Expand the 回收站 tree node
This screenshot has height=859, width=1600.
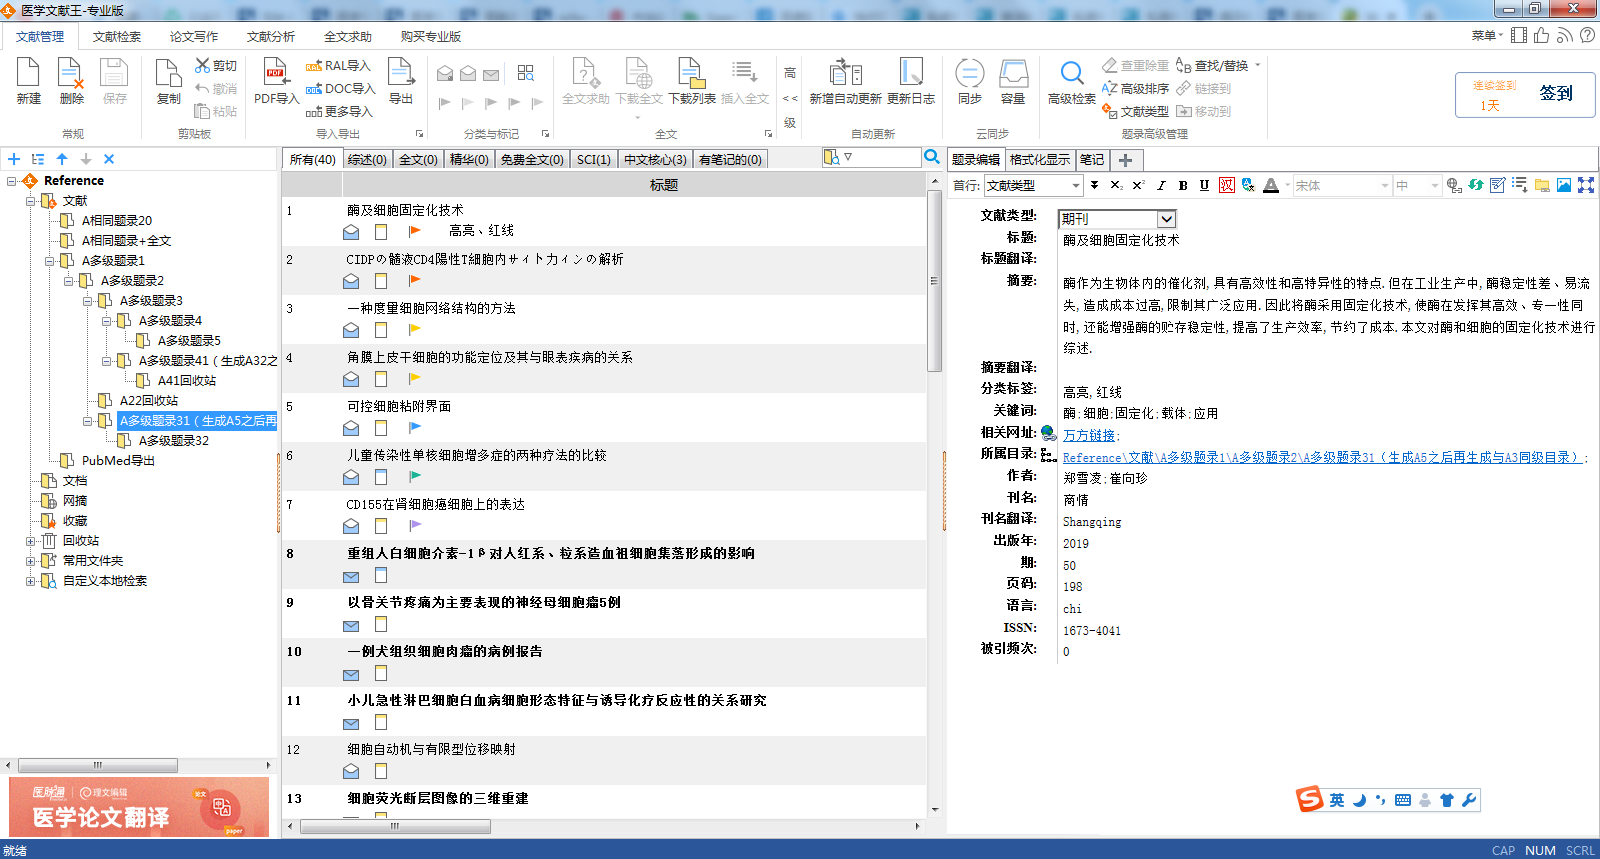(31, 541)
